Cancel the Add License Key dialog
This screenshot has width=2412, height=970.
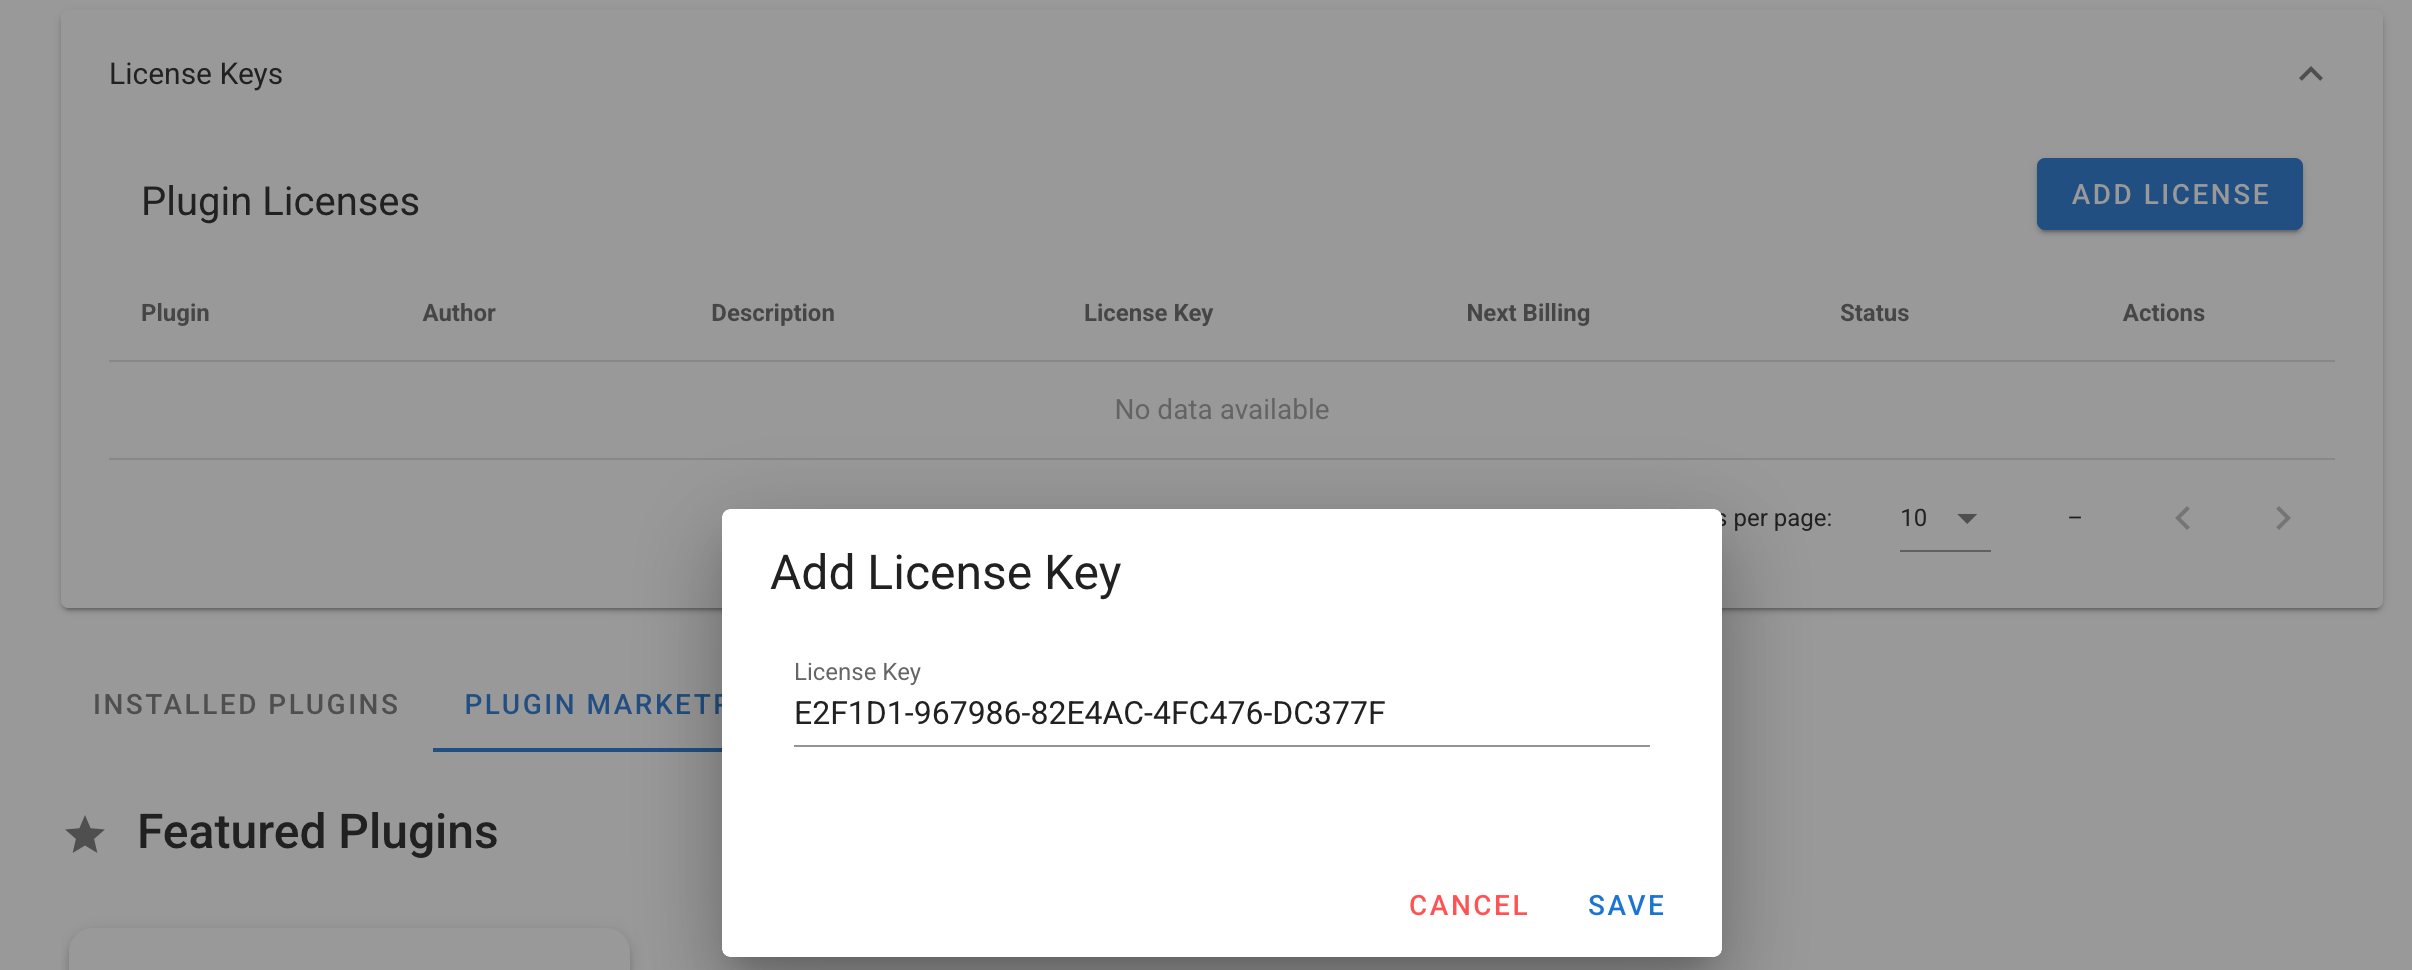[x=1468, y=905]
